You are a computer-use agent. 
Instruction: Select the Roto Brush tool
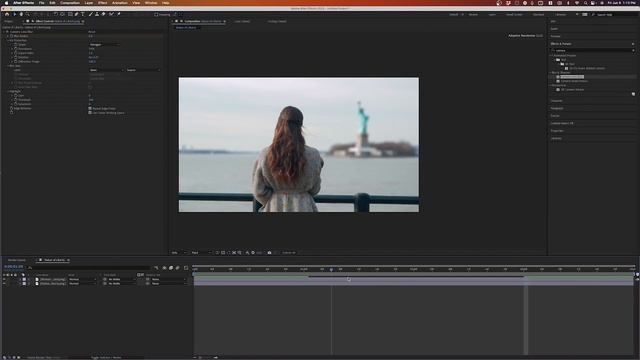(x=111, y=14)
